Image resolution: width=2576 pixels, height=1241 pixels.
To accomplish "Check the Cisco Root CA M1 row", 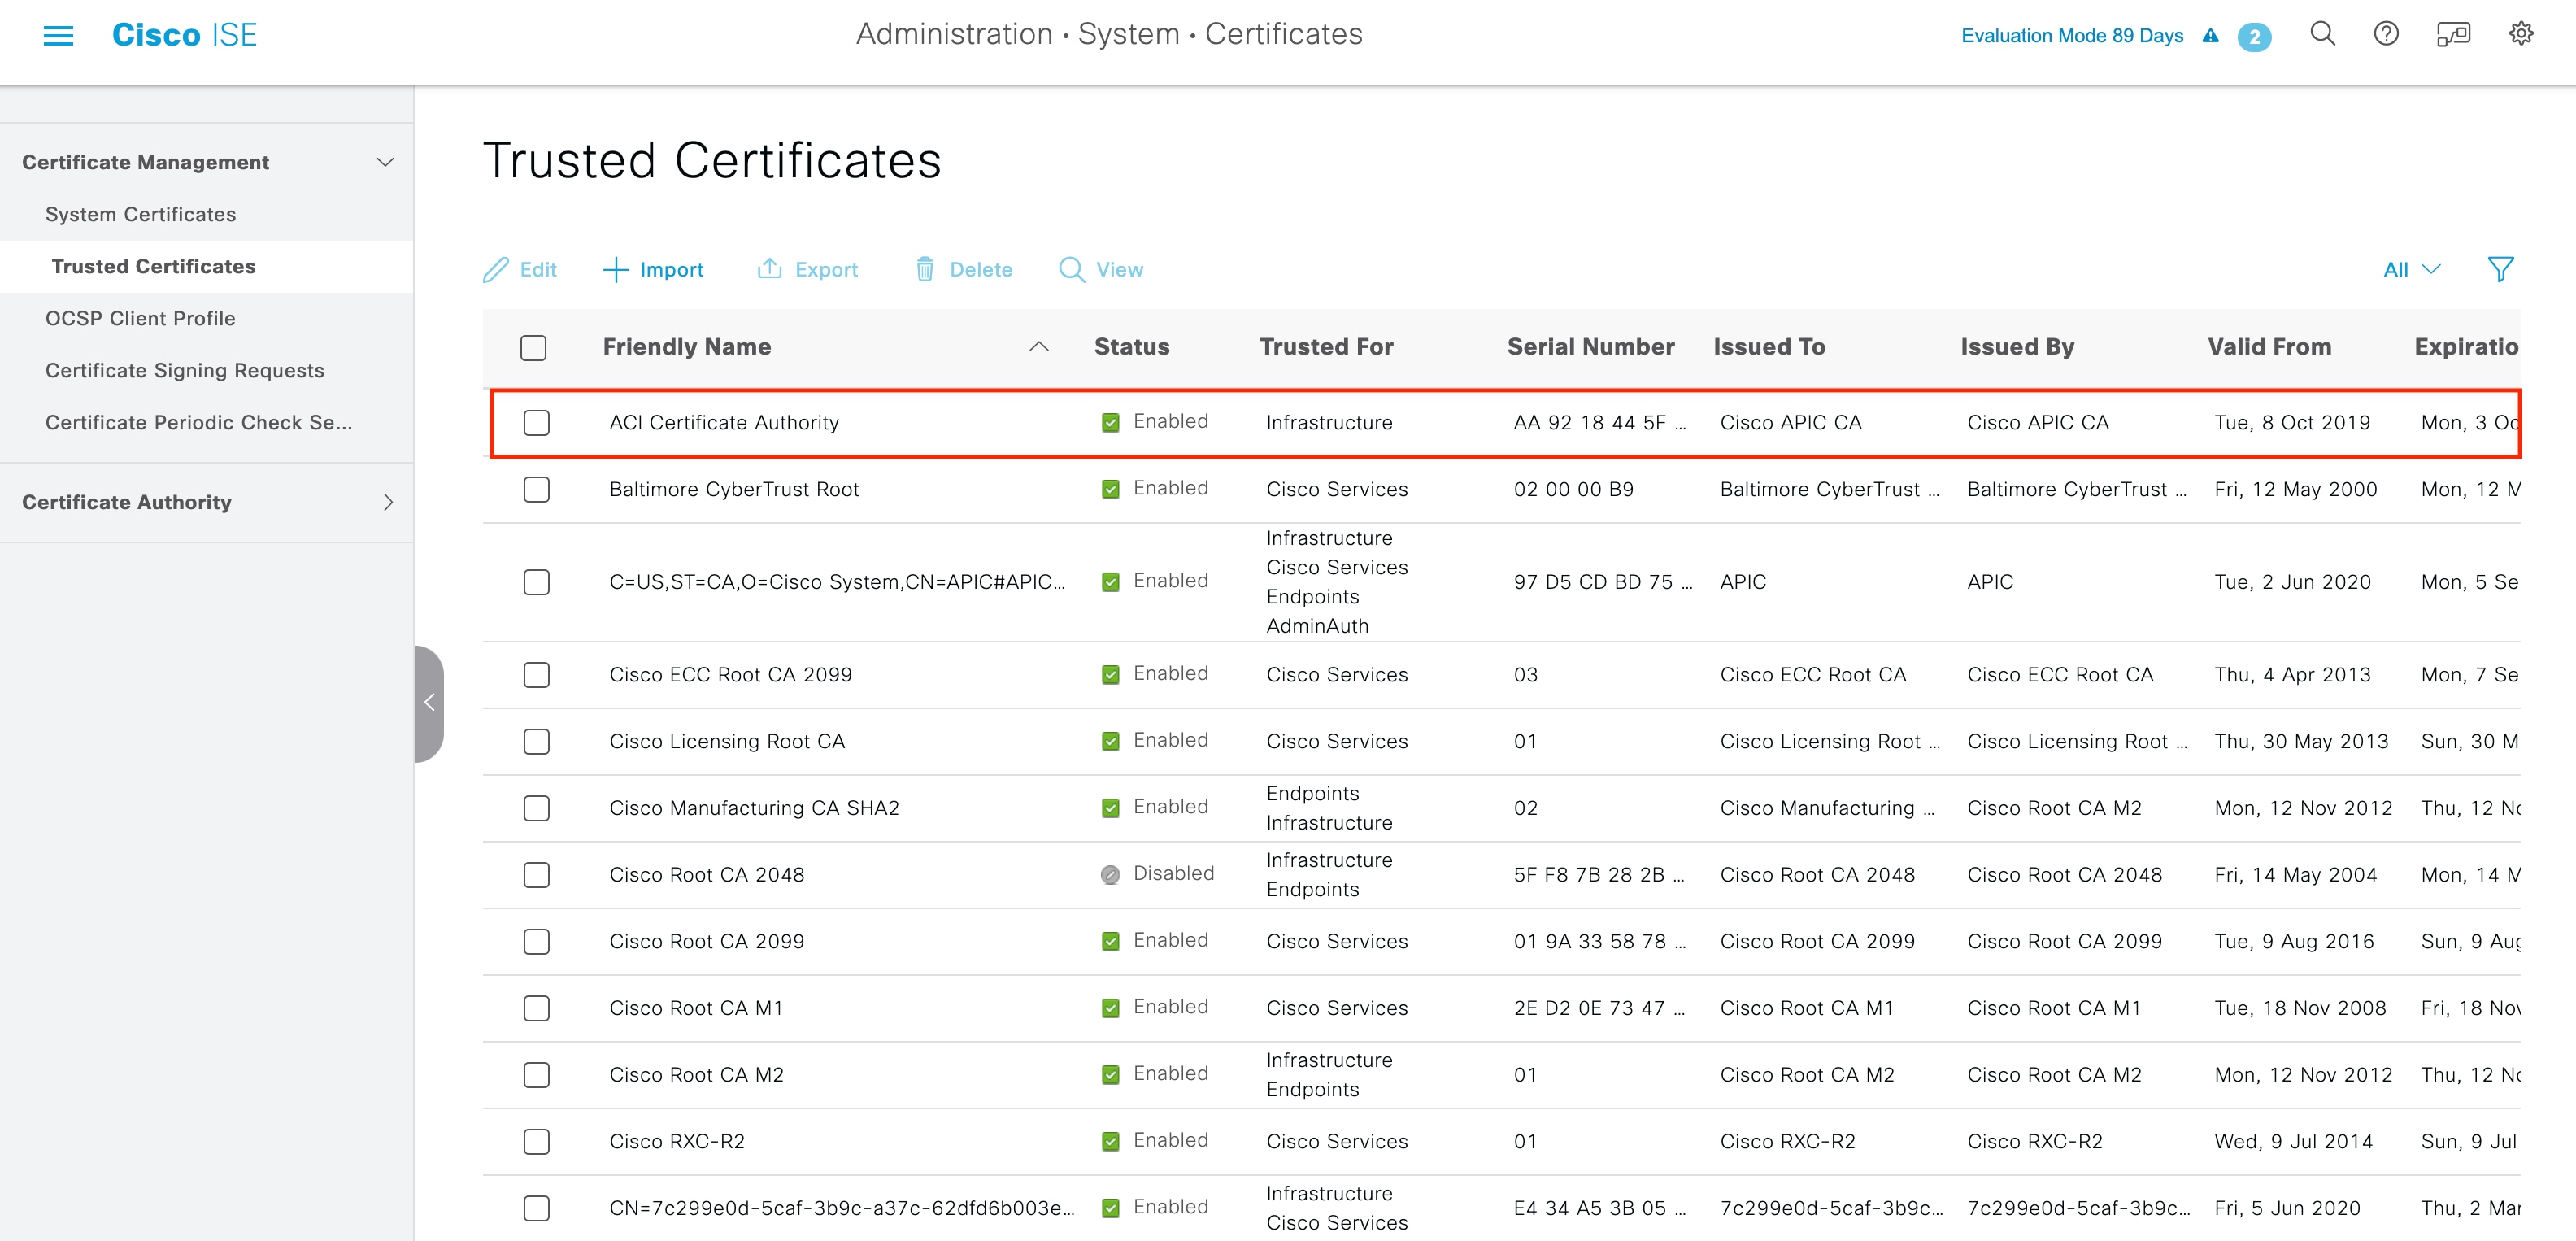I will point(537,1008).
